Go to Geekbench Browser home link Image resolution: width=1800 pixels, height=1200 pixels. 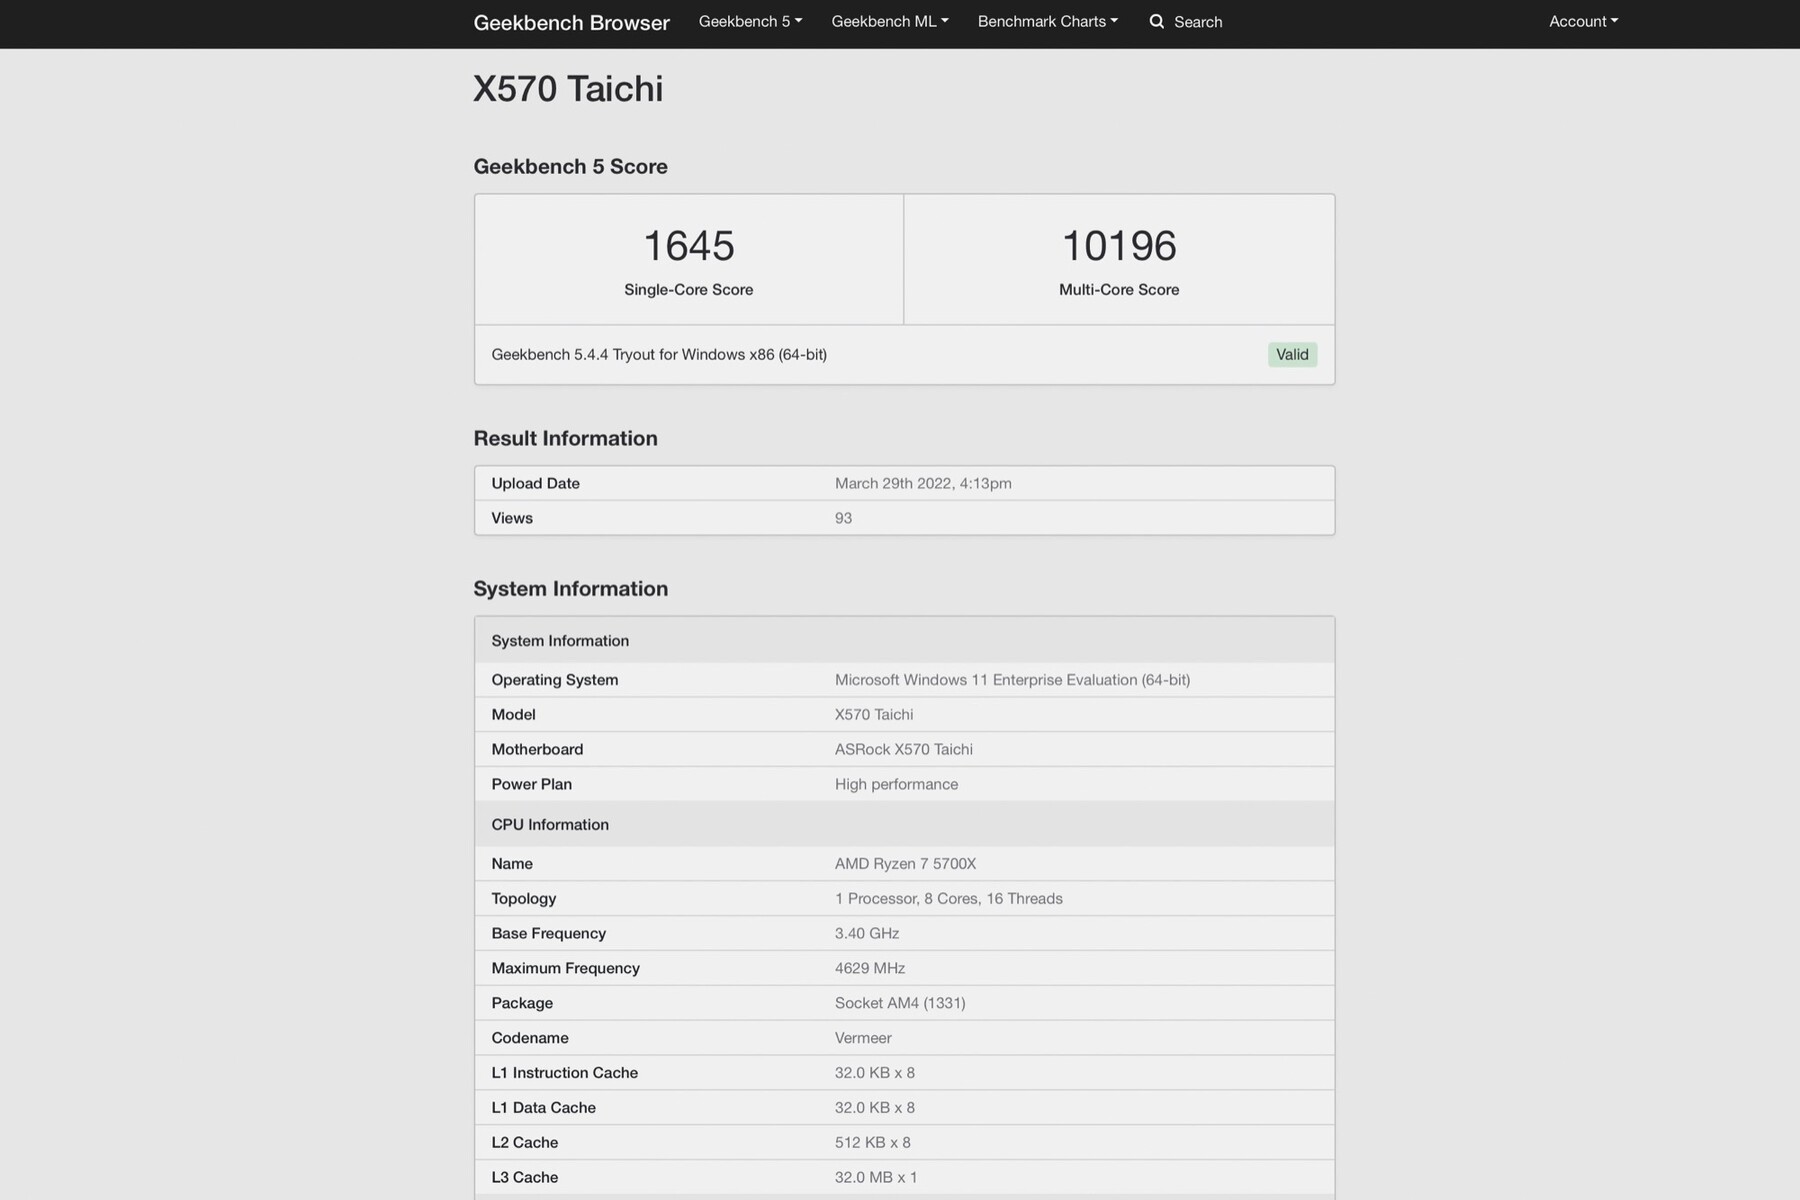[x=571, y=23]
